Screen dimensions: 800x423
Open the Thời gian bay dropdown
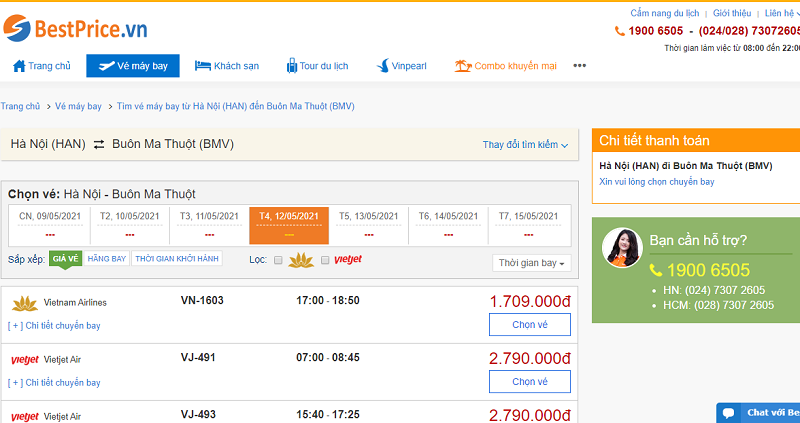[532, 263]
